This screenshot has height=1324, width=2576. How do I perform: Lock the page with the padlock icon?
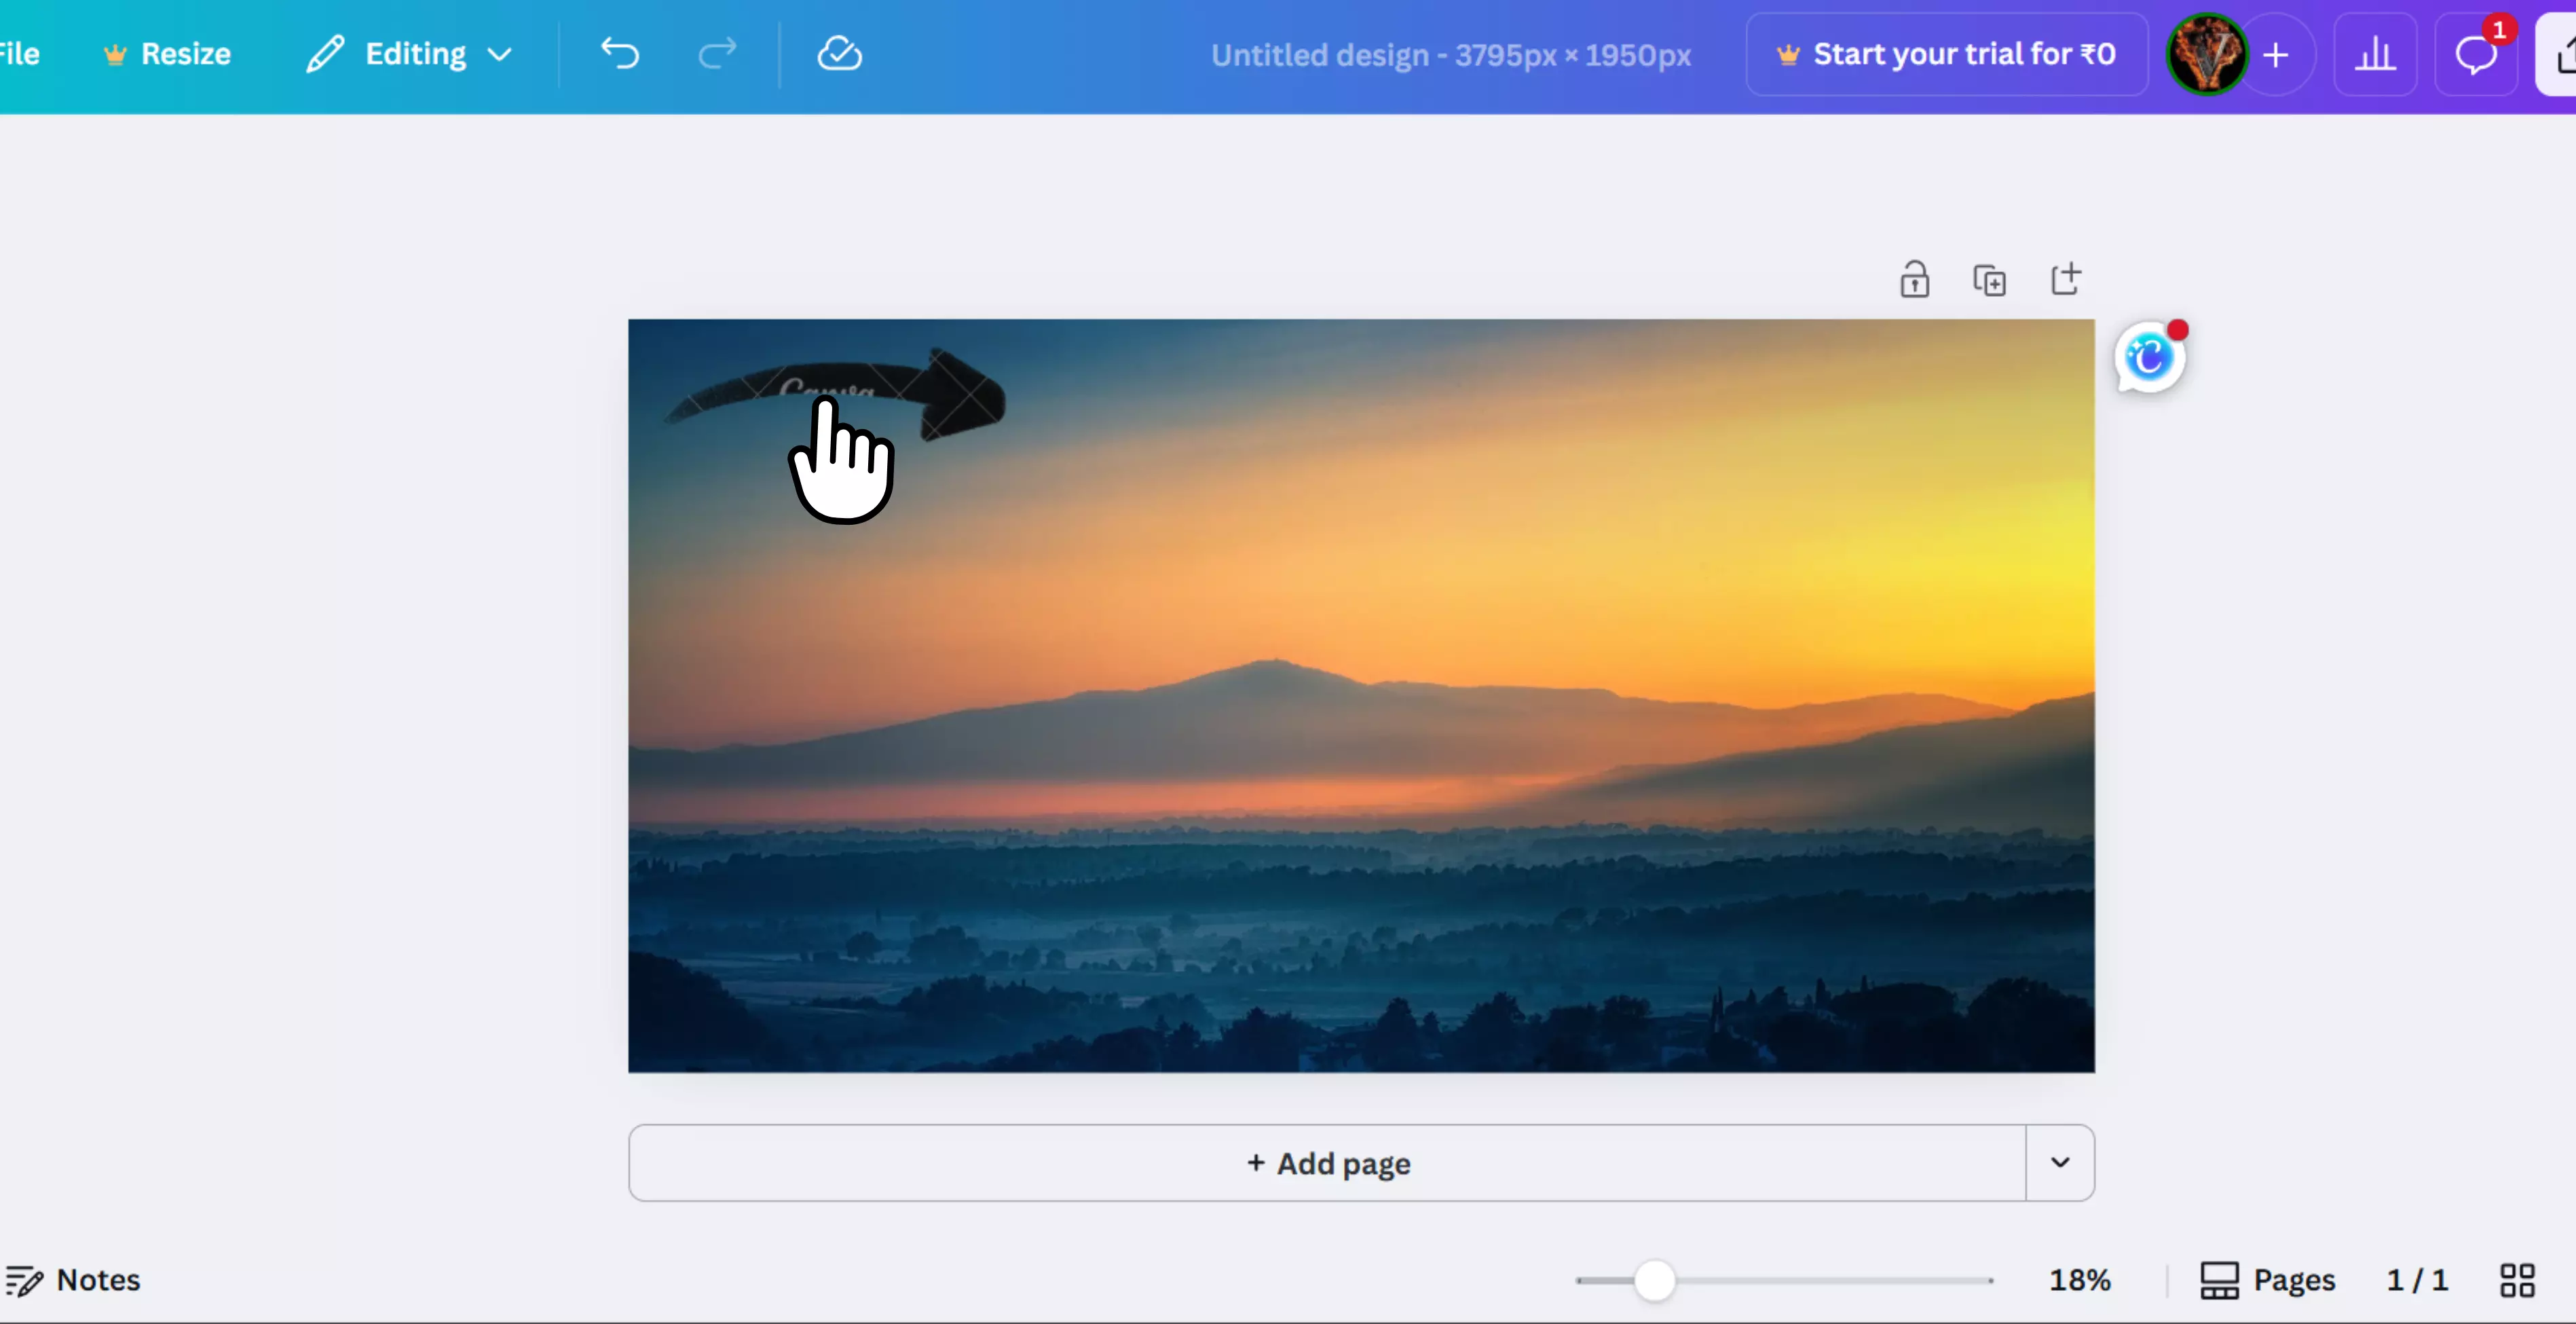point(1914,280)
